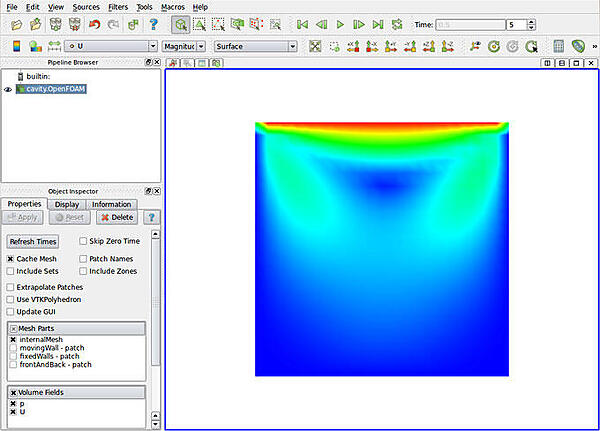Open the Surface representation dropdown

click(256, 46)
